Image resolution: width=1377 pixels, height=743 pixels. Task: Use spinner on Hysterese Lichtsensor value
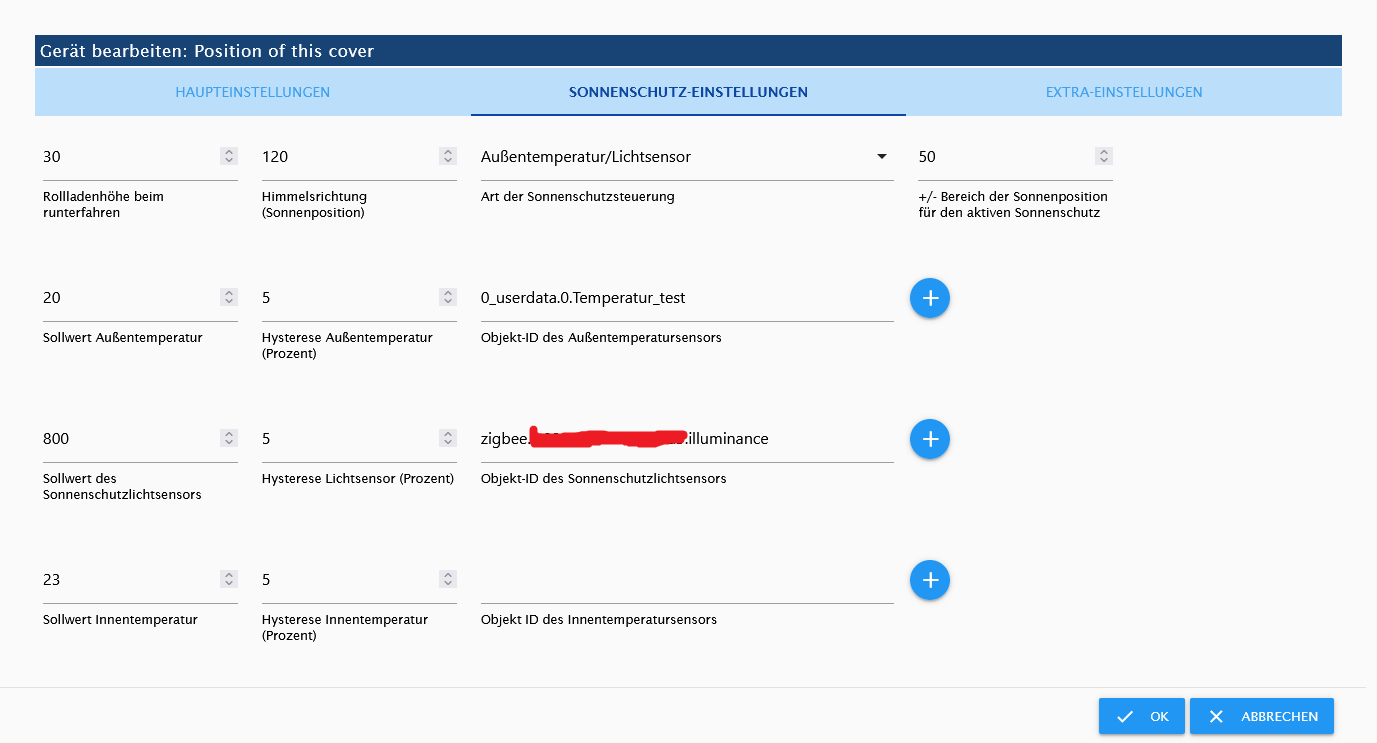pos(448,438)
